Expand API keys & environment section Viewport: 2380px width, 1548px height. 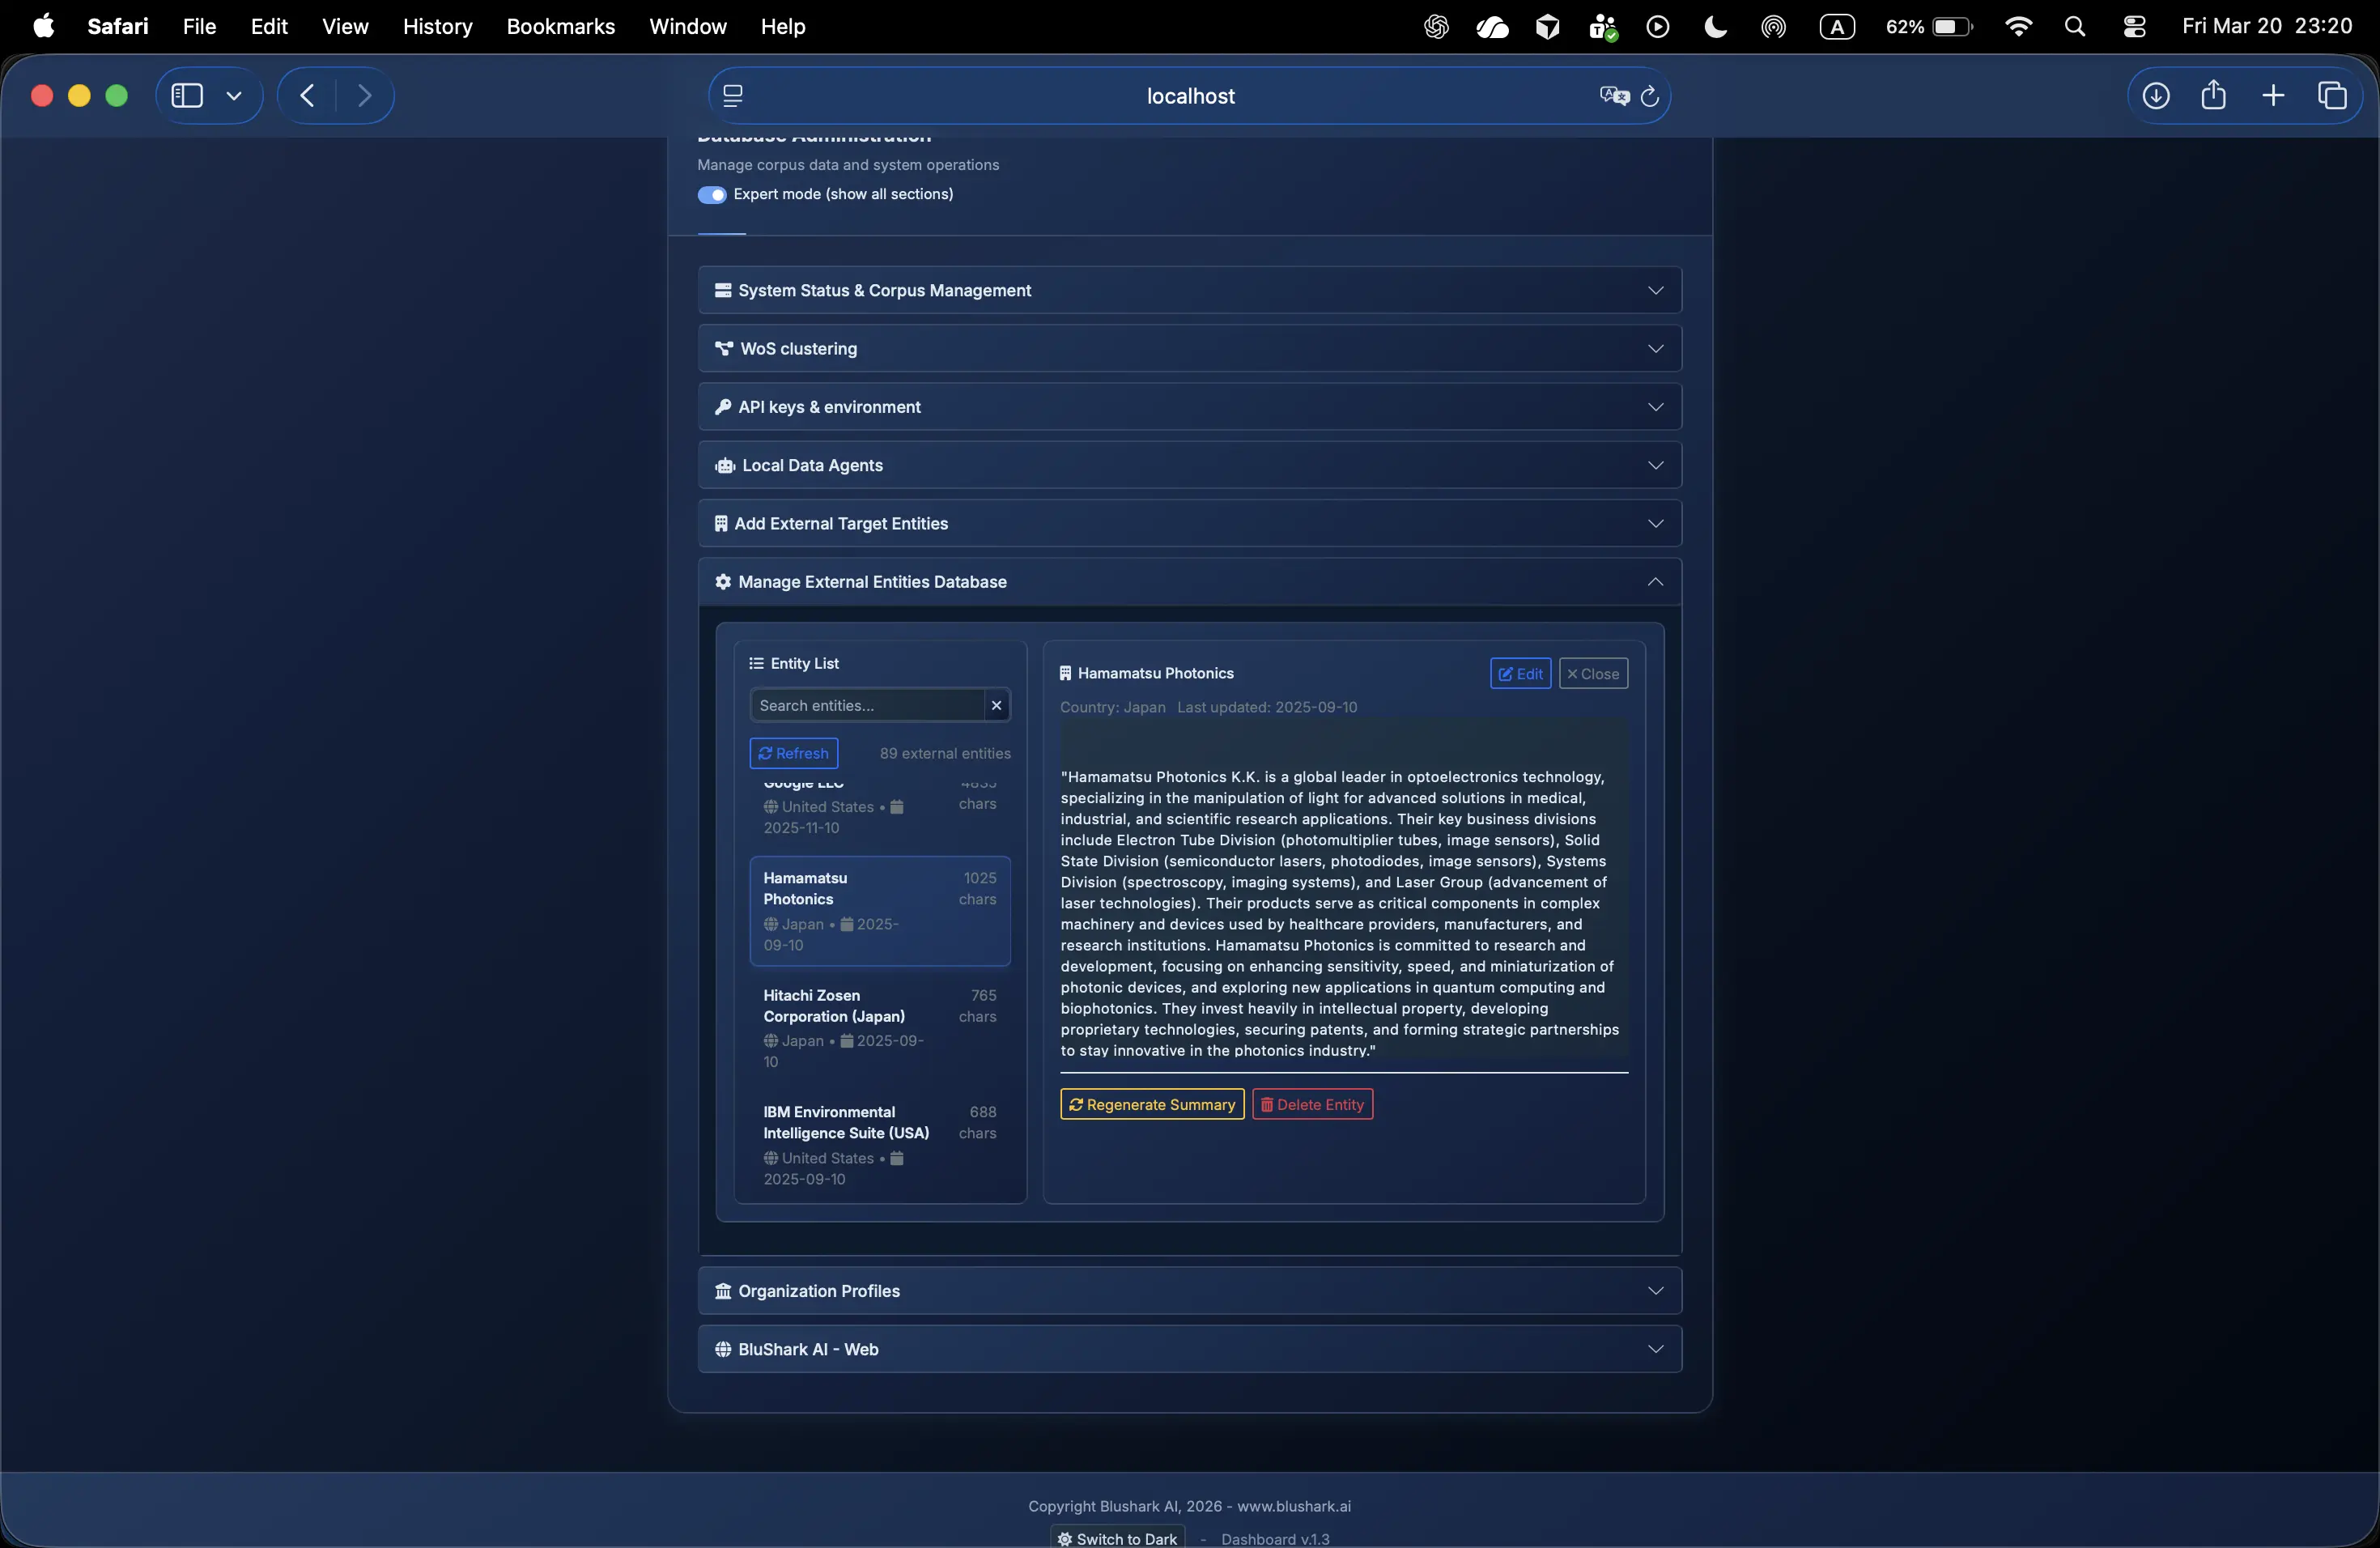1189,407
